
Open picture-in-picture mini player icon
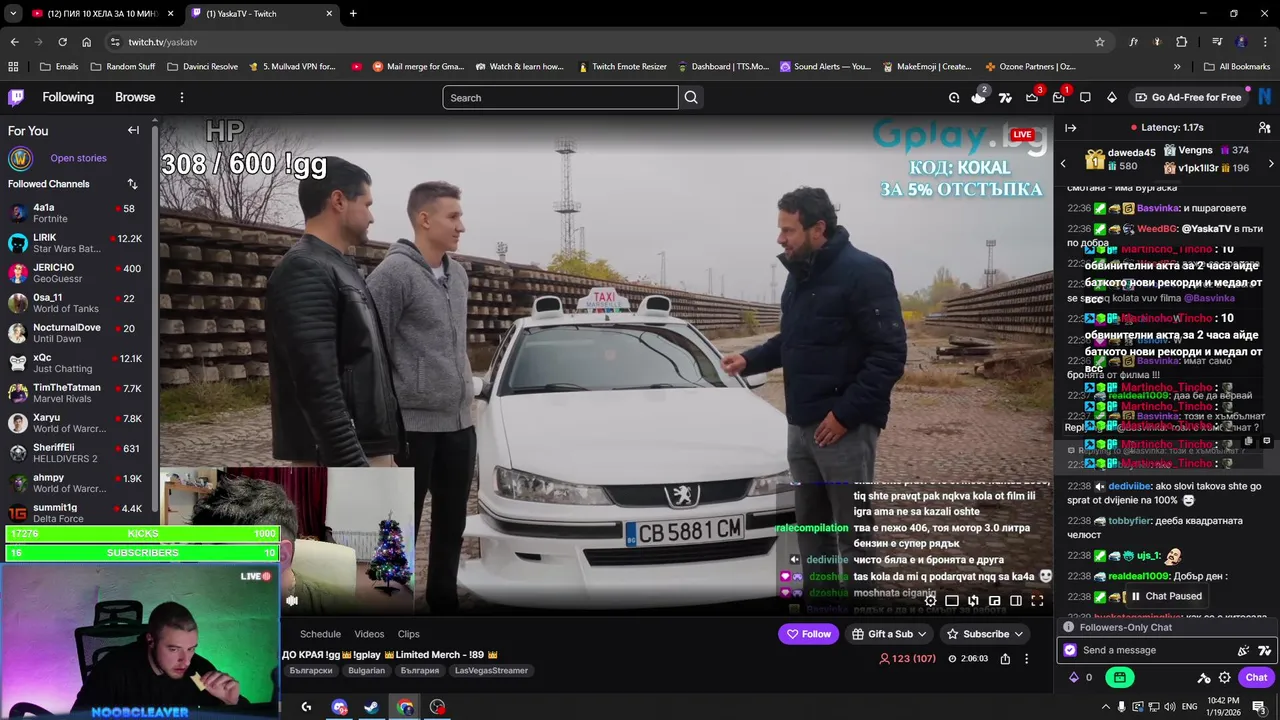click(995, 601)
